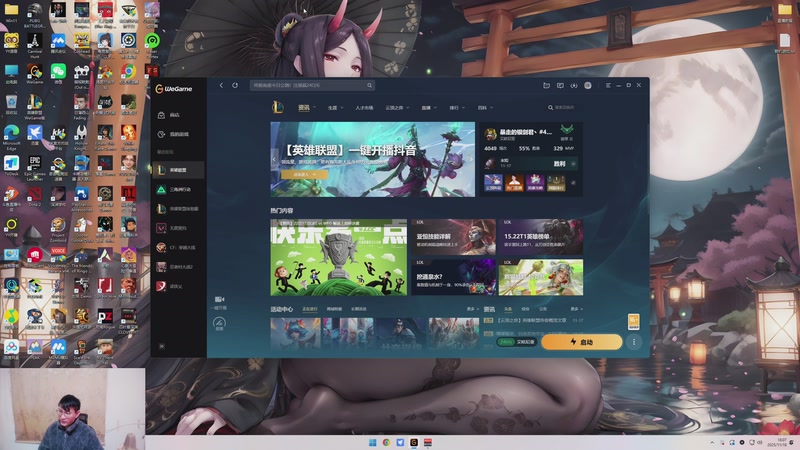Viewport: 800px width, 450px height.
Task: Open the first shortcut tile below the match row
Action: pos(493,183)
